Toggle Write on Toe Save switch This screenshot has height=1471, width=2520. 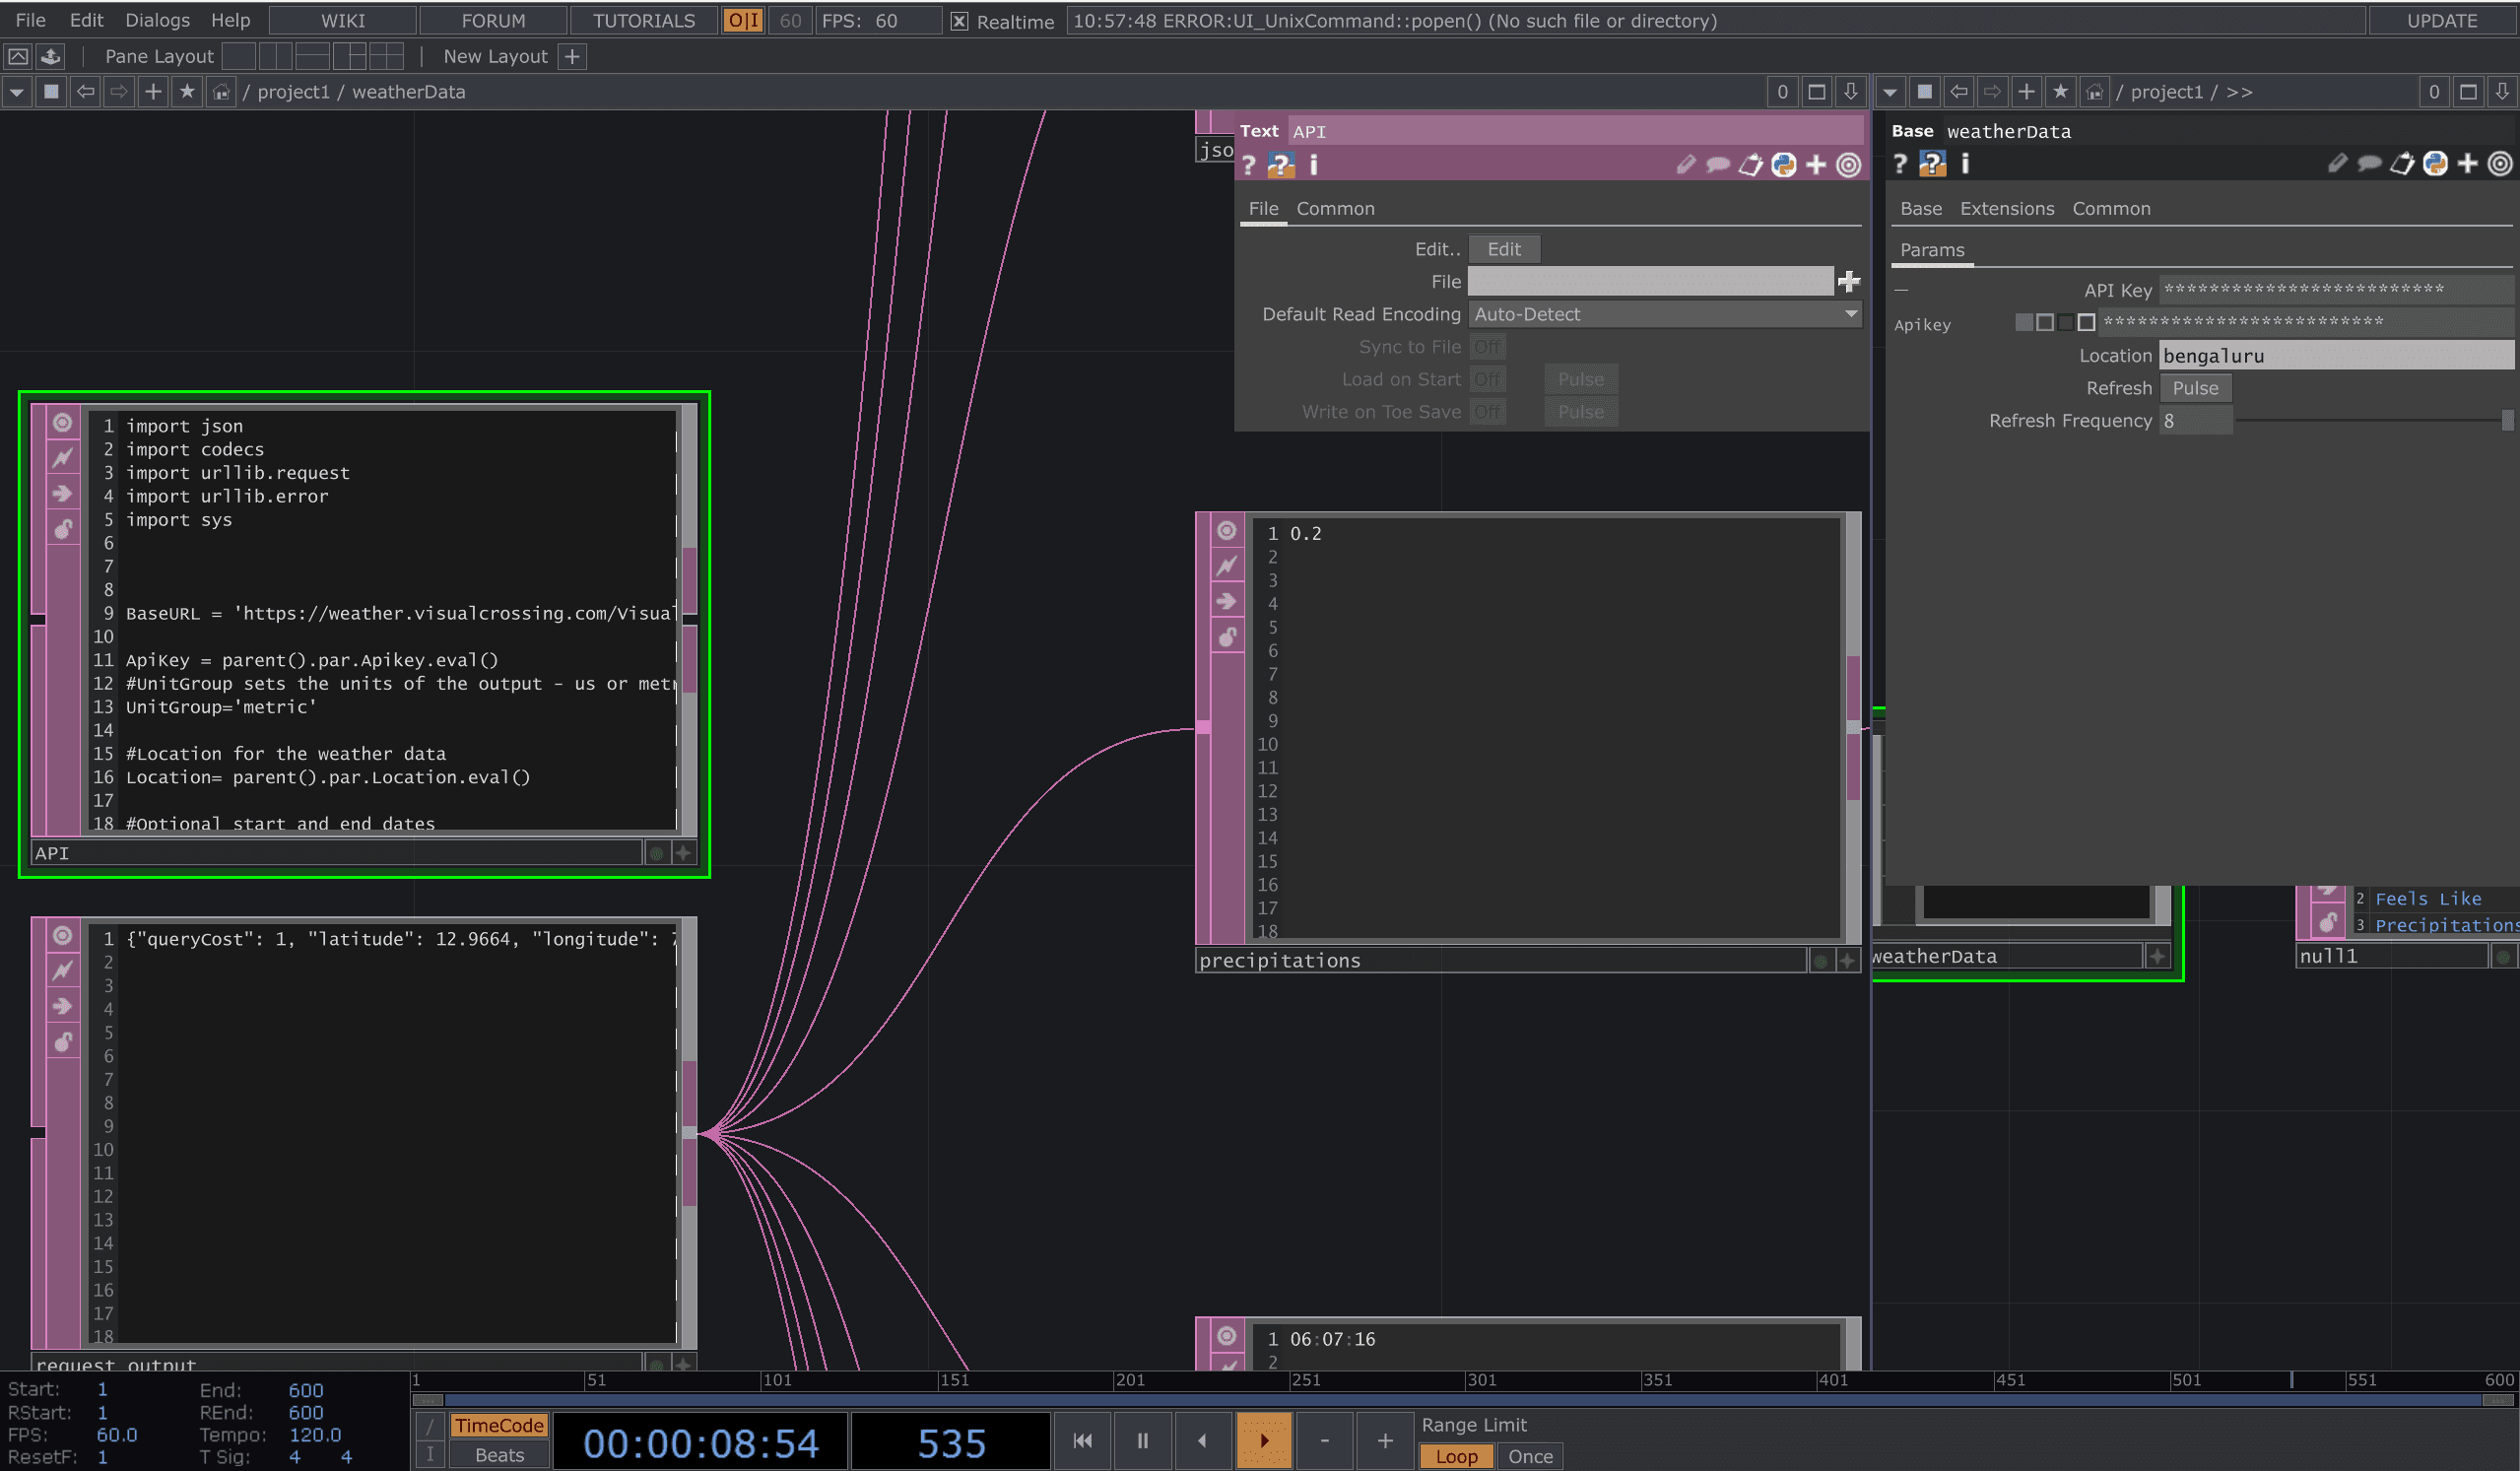click(1488, 412)
